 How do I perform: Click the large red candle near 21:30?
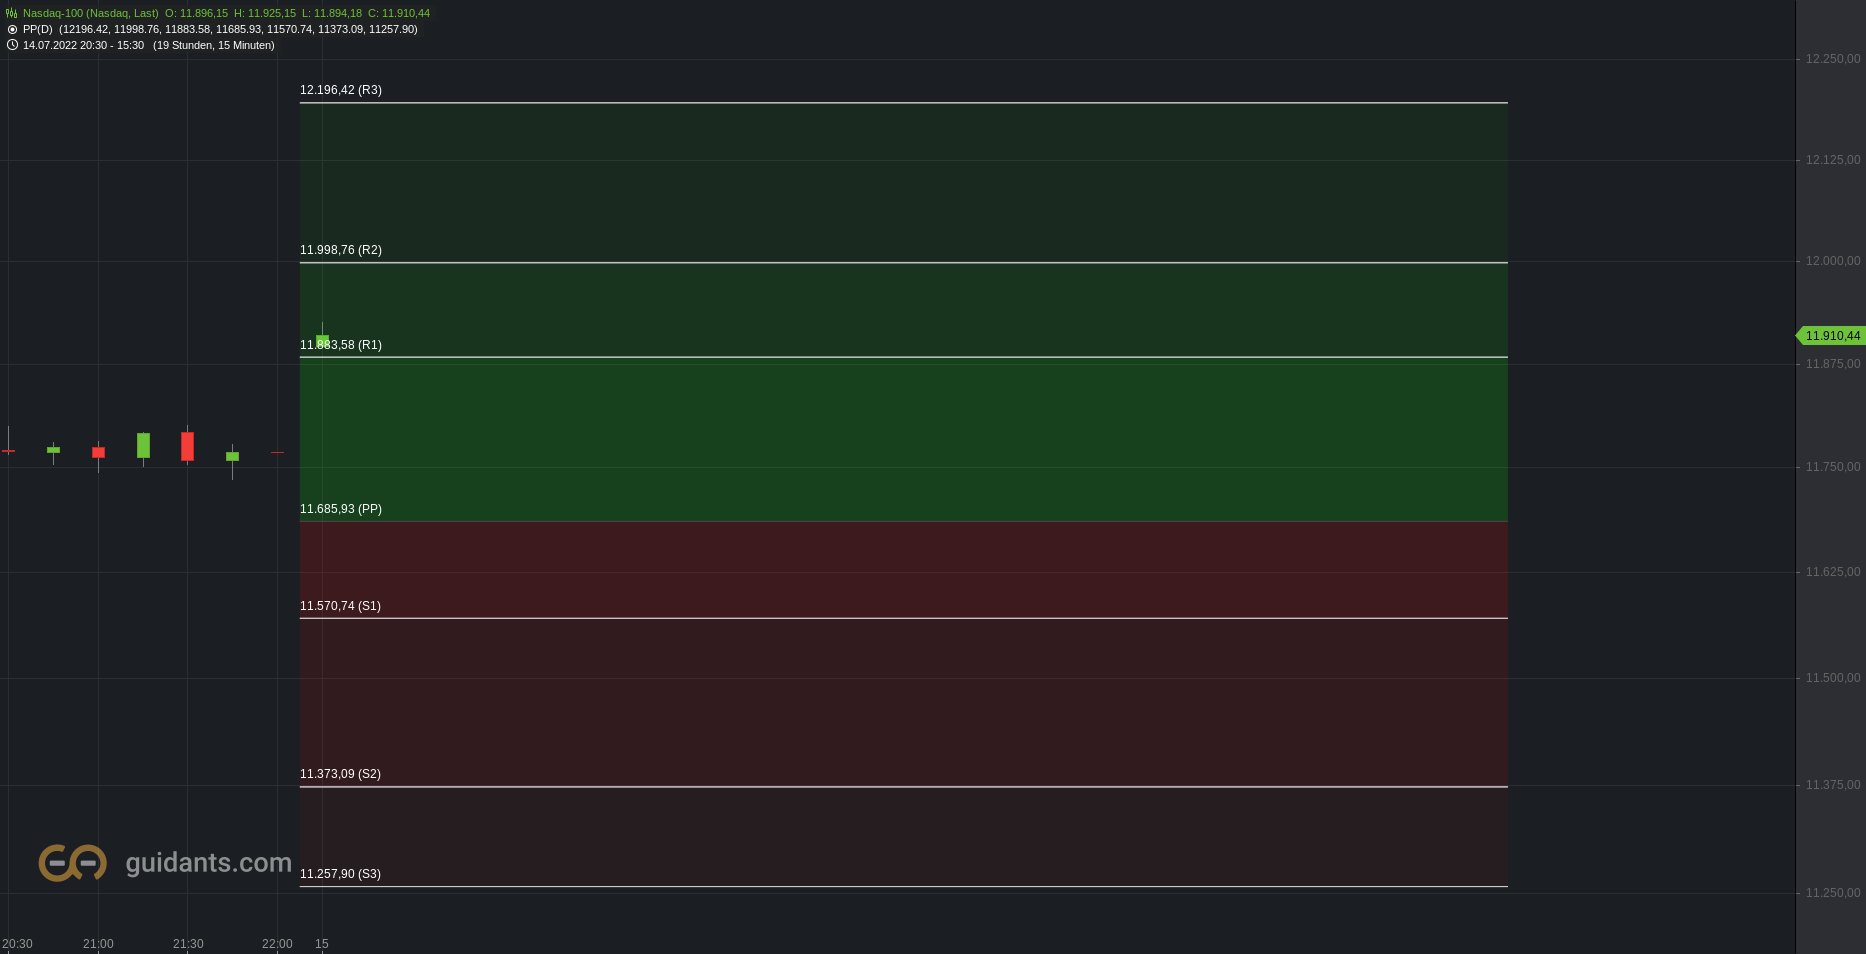[187, 446]
